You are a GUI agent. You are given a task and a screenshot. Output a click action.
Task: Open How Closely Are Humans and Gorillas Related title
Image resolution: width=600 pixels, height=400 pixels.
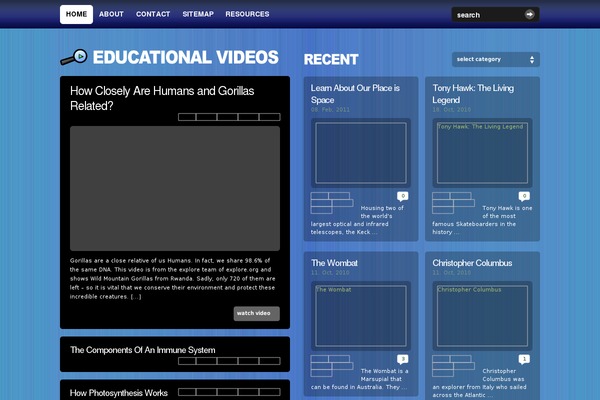coord(162,98)
